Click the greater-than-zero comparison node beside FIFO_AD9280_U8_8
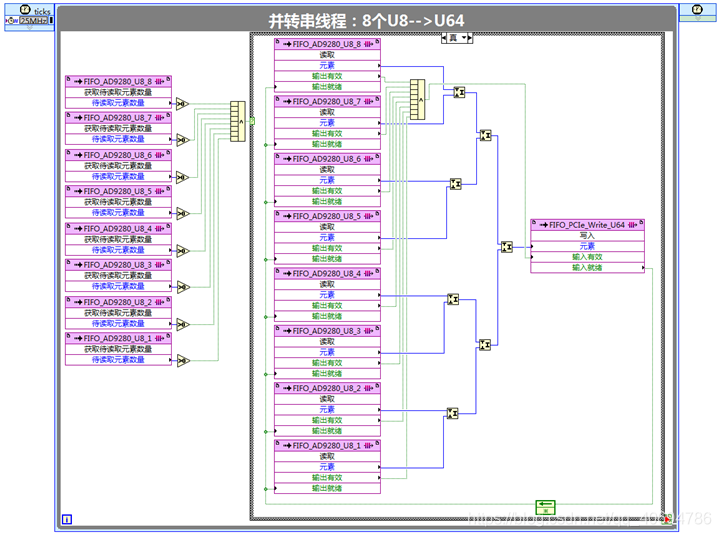Viewport: 721px width, 537px height. point(183,104)
